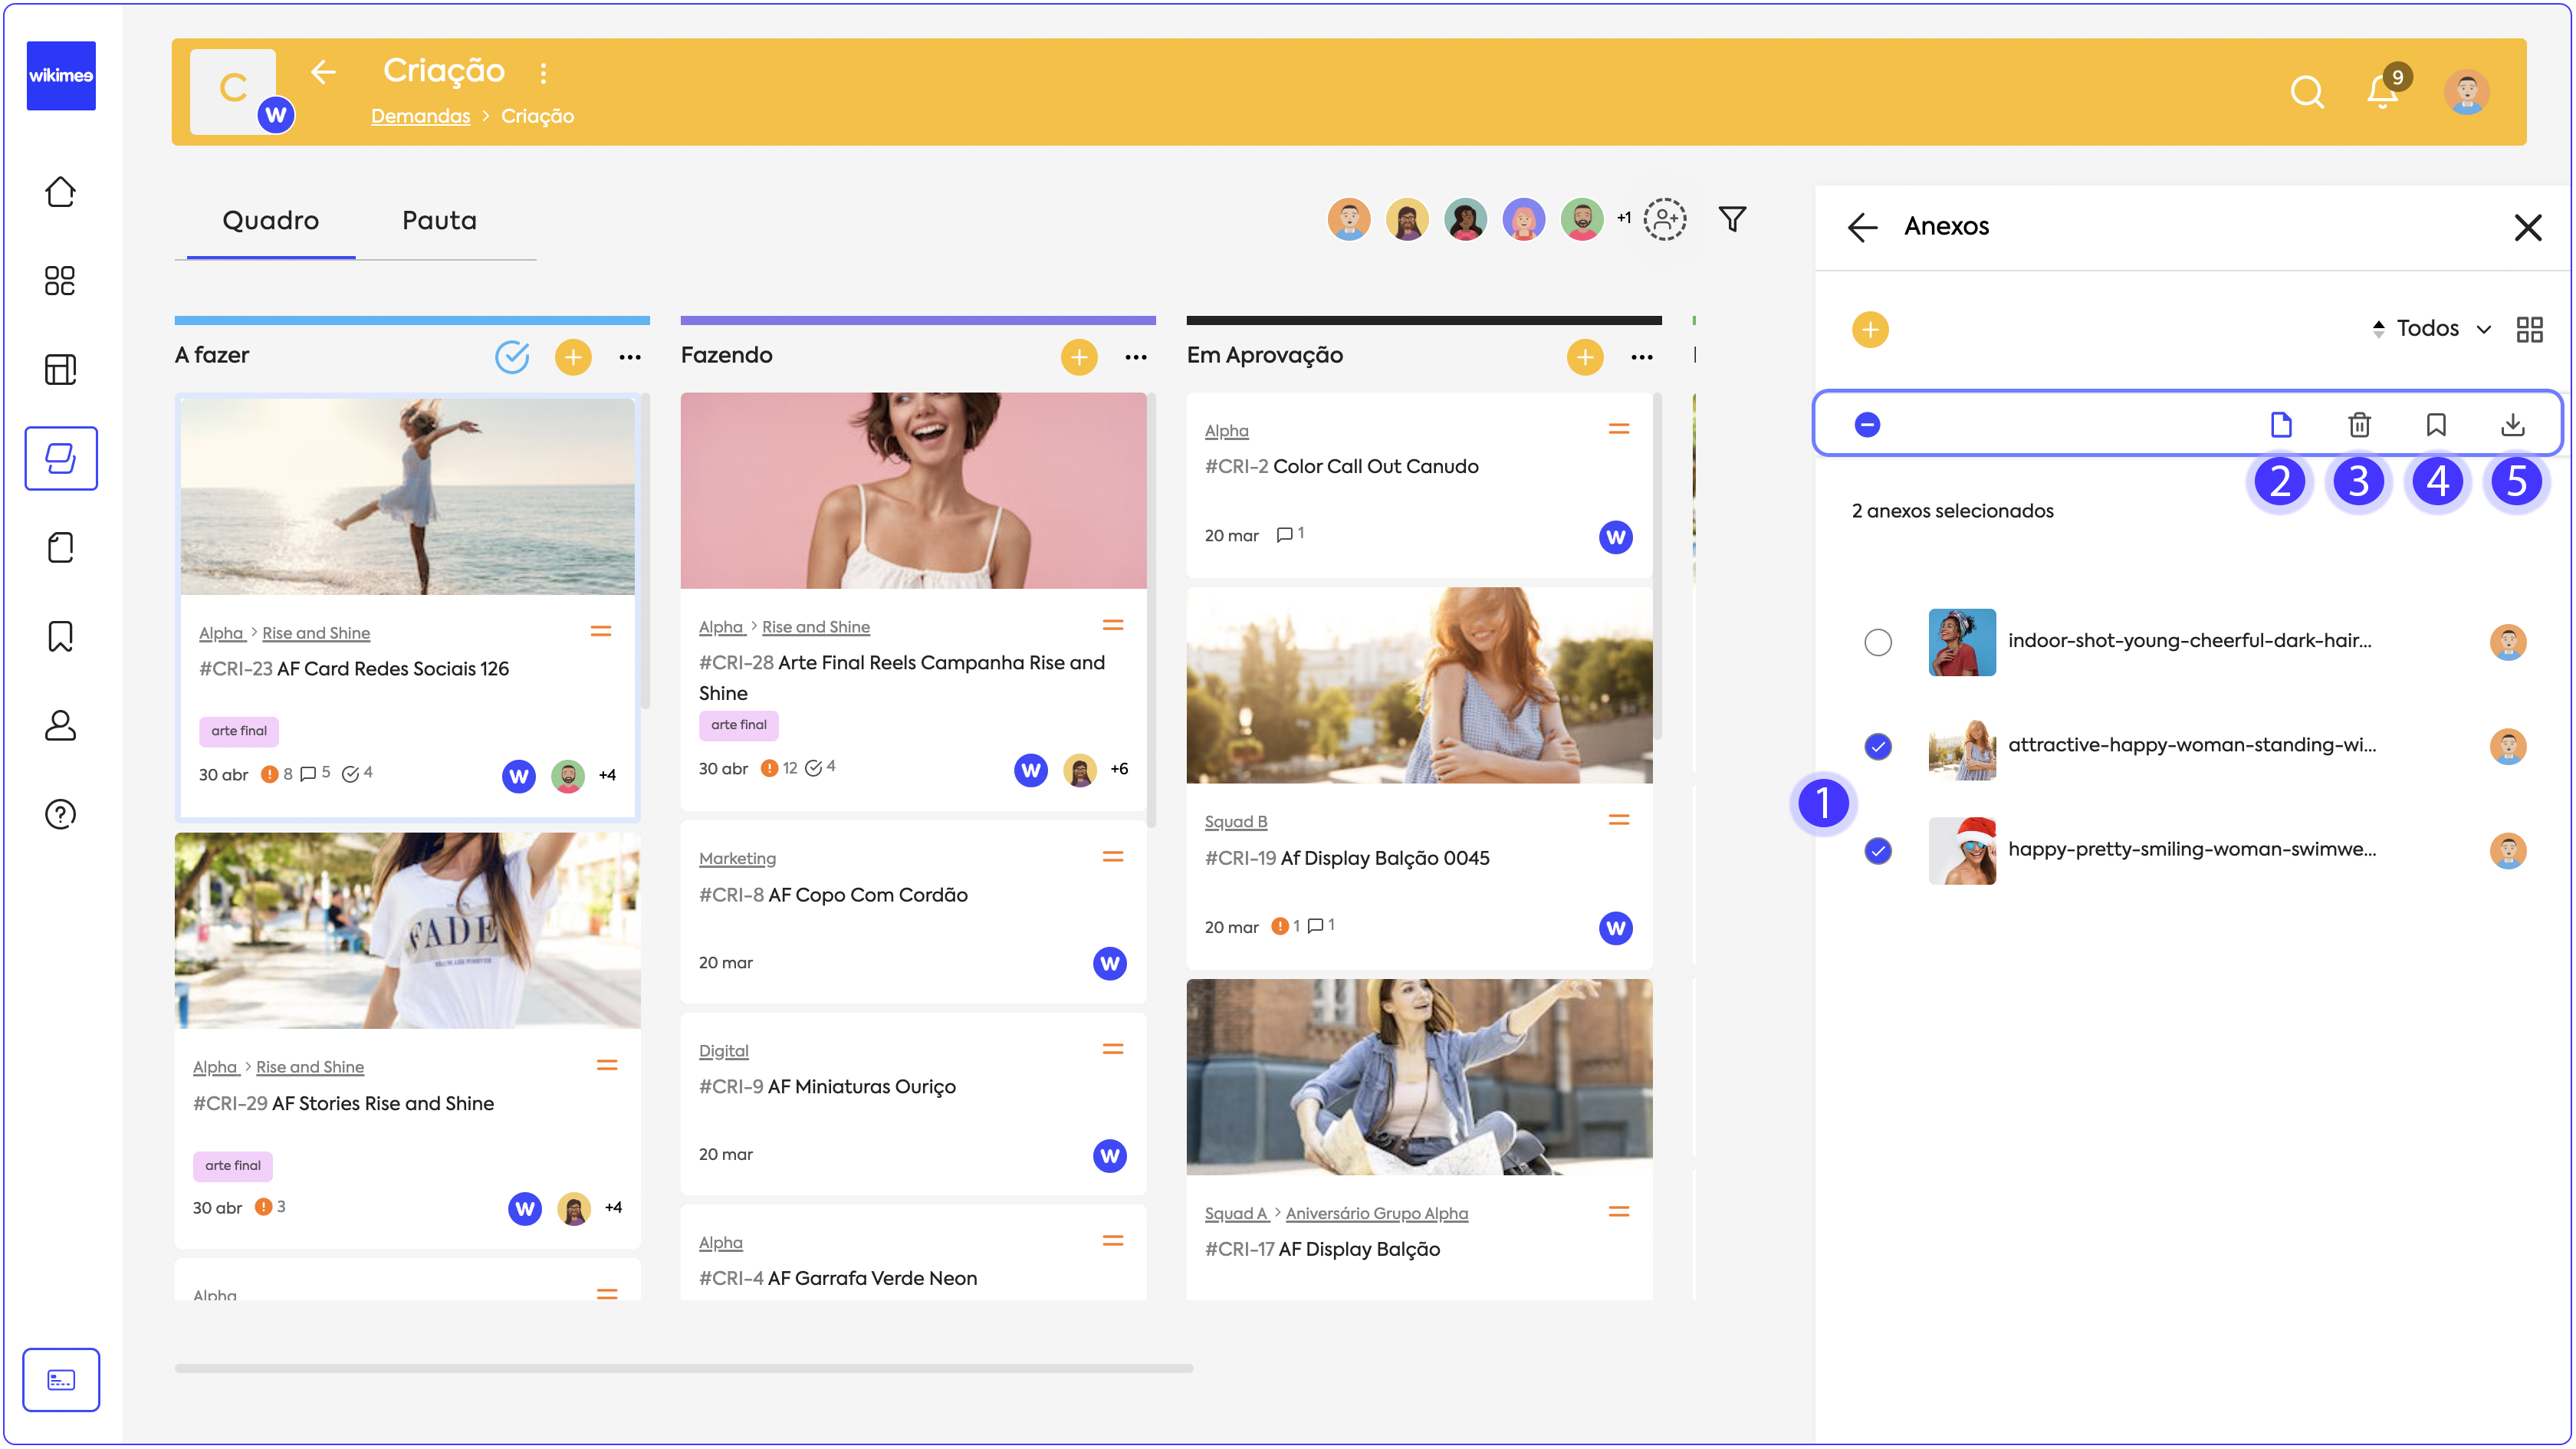Image resolution: width=2576 pixels, height=1449 pixels.
Task: Add a card to the Fazendo column
Action: coord(1078,357)
